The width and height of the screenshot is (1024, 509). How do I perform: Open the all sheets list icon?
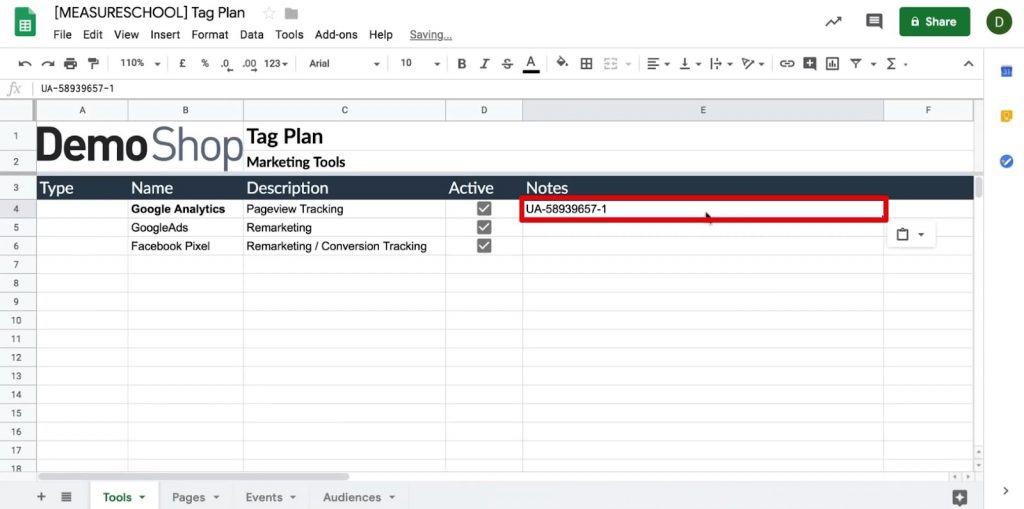tap(66, 497)
